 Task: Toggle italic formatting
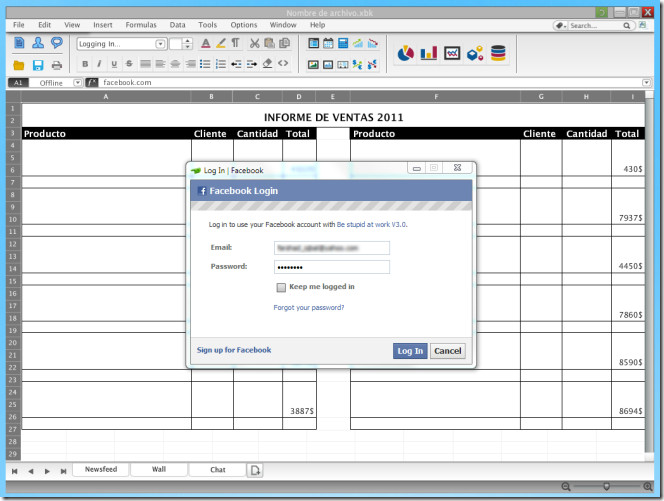(99, 64)
